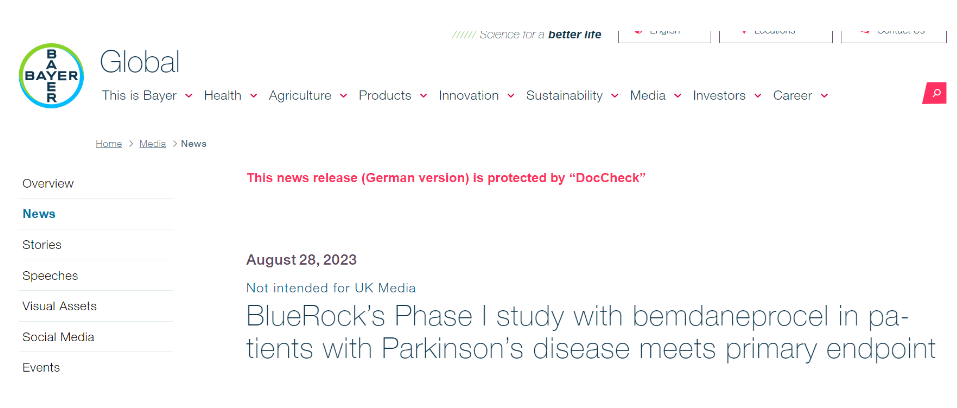Open Social Media sidebar link
This screenshot has height=408, width=958.
tap(59, 337)
